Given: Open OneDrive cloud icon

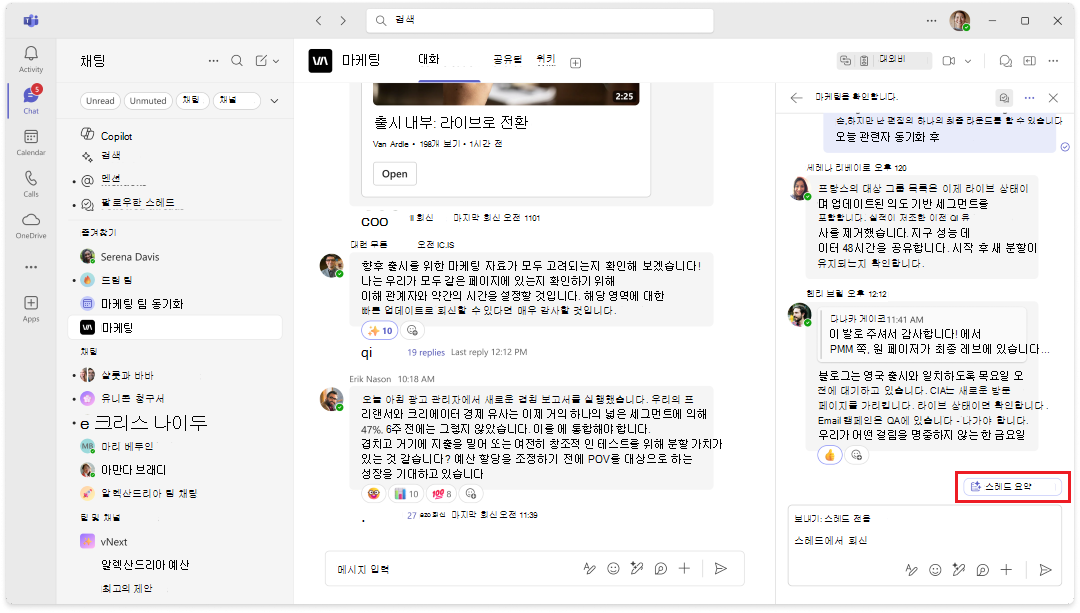Looking at the screenshot, I should (x=31, y=225).
